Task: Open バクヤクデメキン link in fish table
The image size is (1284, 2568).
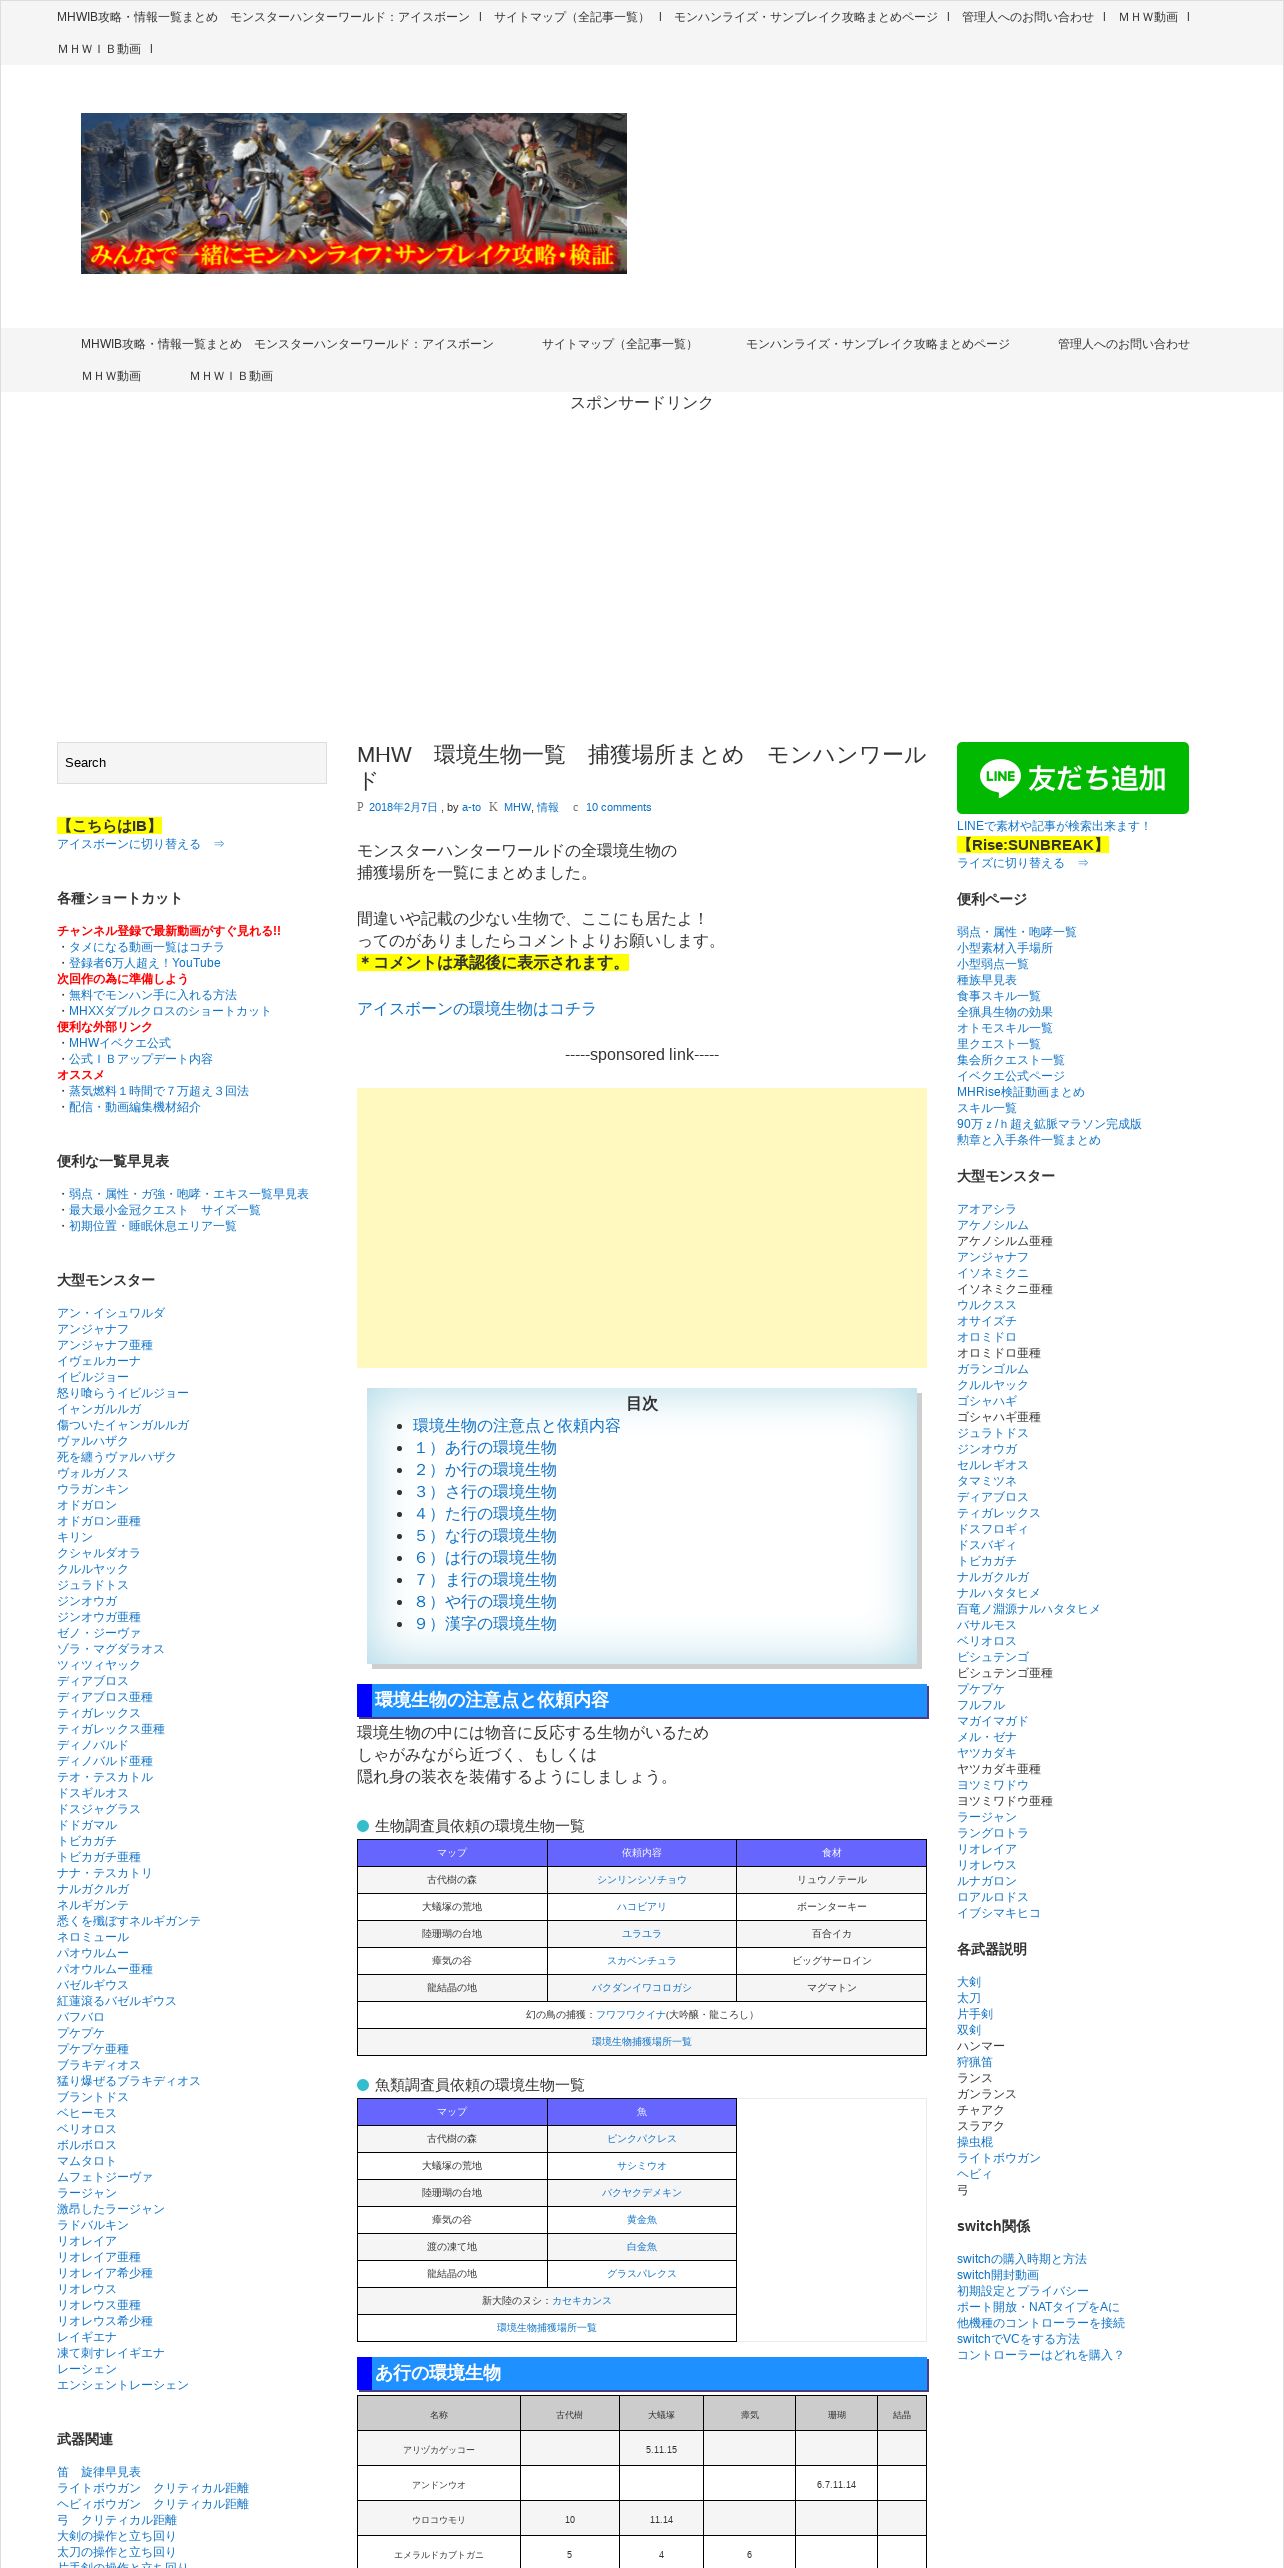Action: pos(642,2193)
